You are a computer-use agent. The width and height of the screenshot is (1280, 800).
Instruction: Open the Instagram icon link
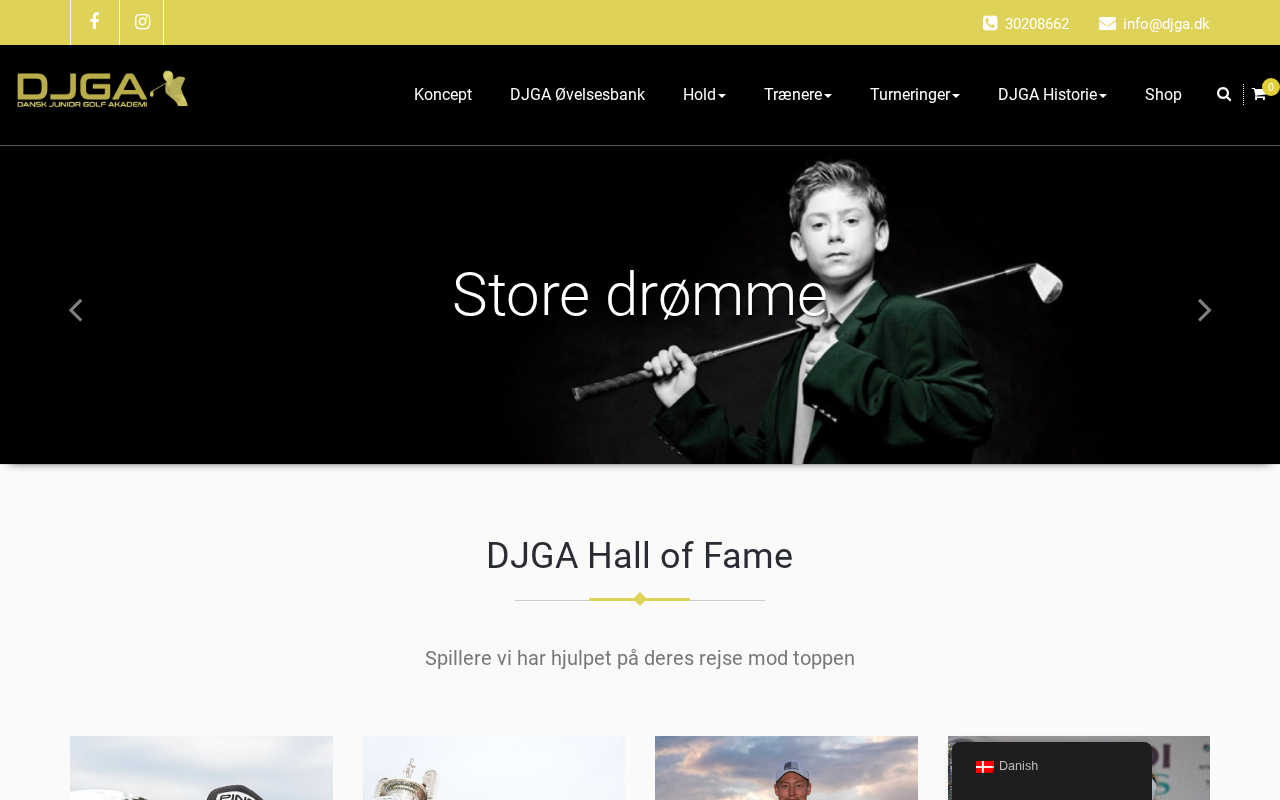[142, 22]
